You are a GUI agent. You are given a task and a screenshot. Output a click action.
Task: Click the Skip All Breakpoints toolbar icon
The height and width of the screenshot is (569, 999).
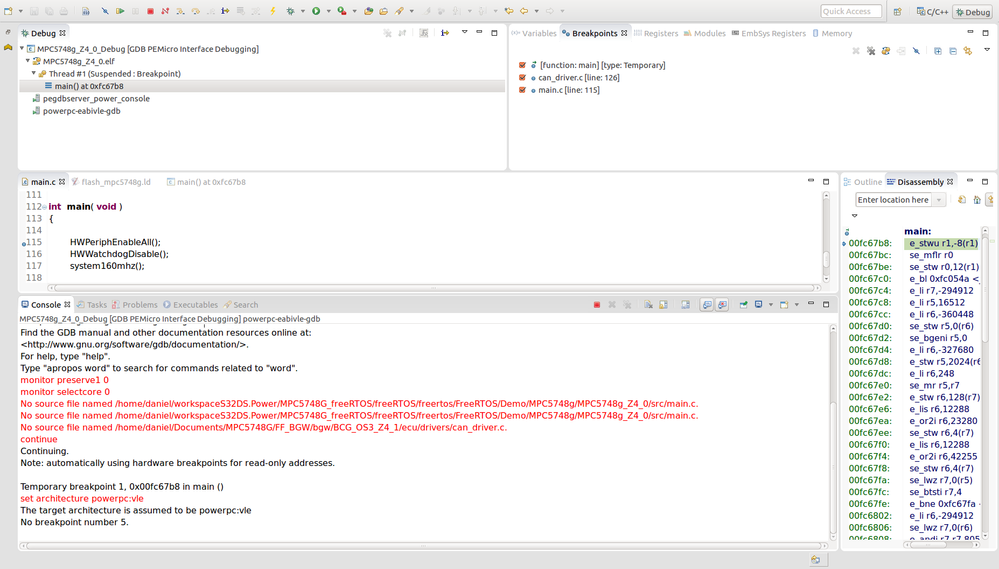click(x=105, y=11)
